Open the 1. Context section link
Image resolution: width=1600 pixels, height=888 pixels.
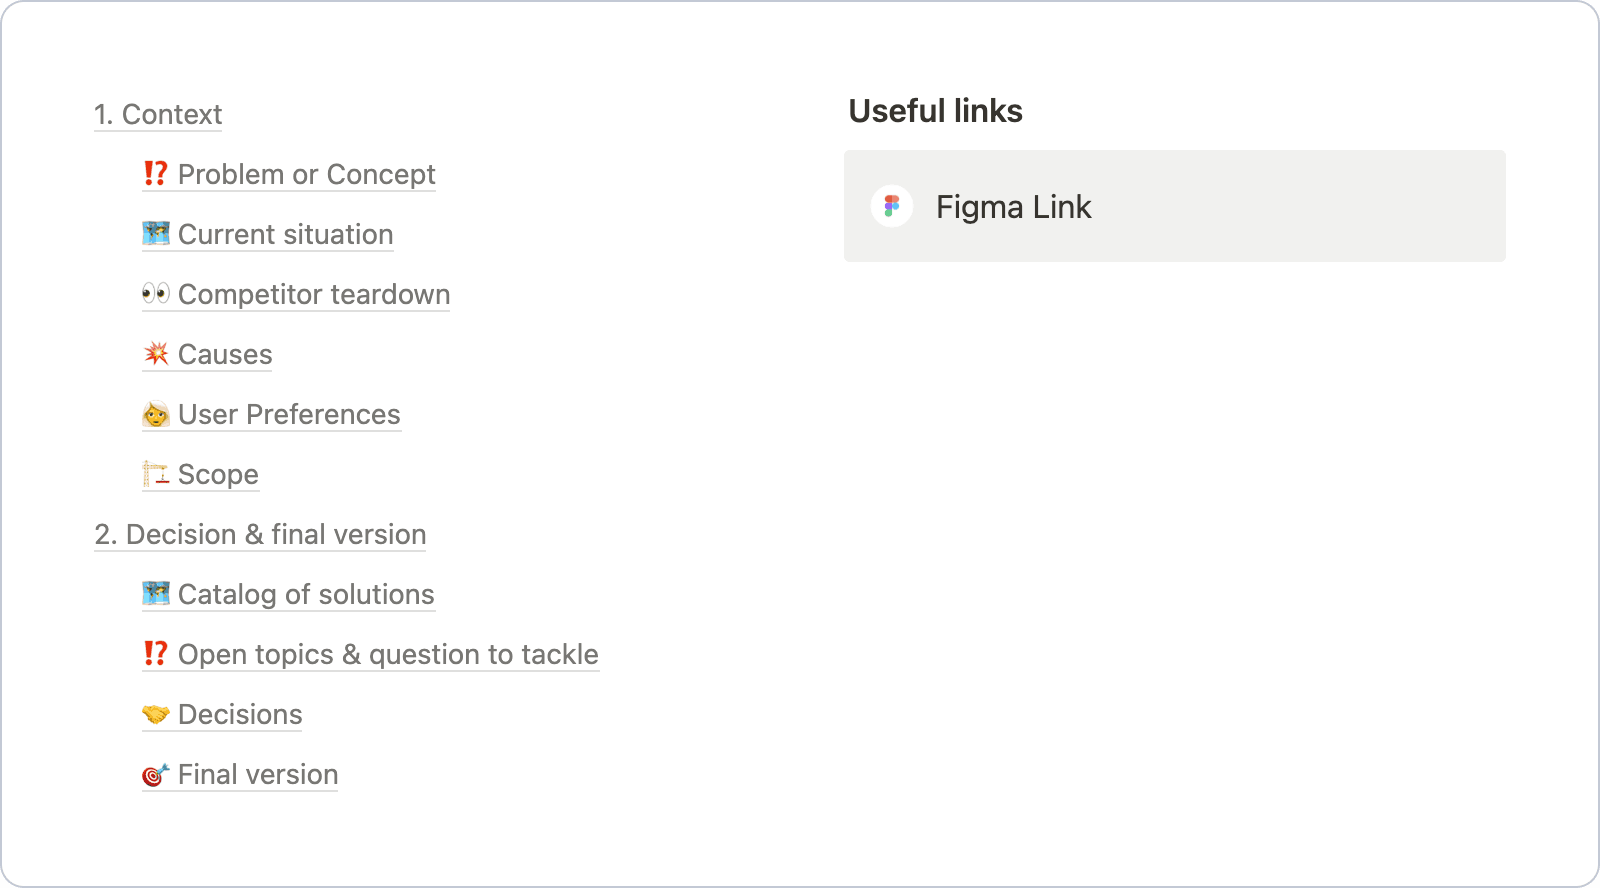(x=159, y=115)
